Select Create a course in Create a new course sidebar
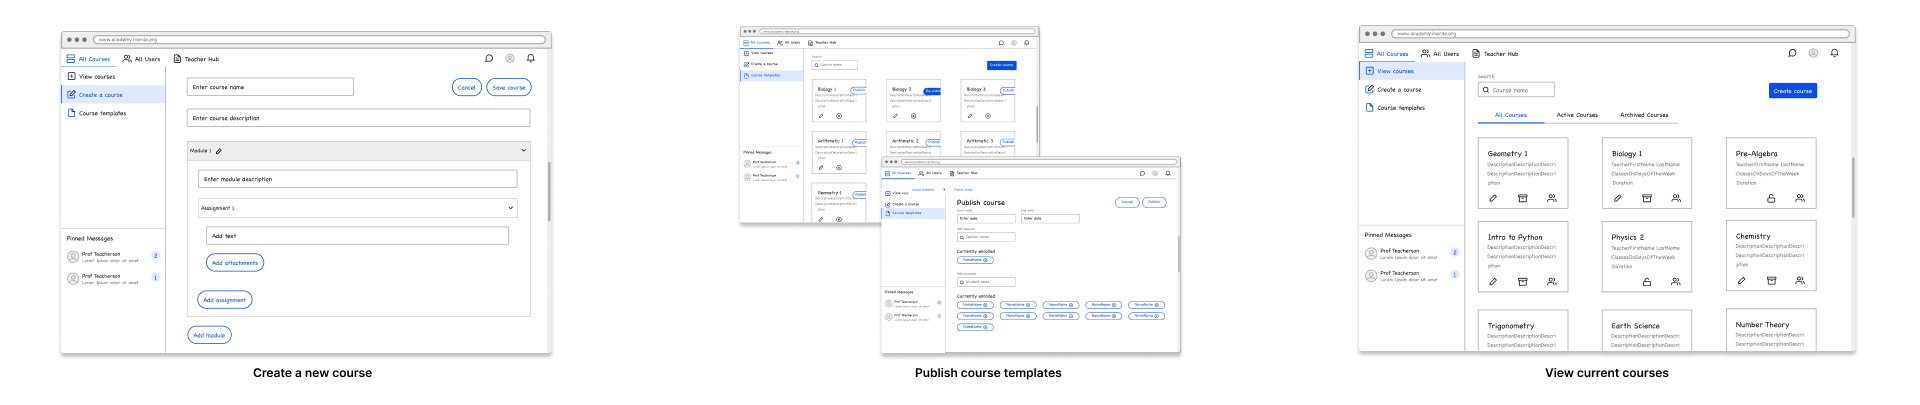 pyautogui.click(x=113, y=95)
